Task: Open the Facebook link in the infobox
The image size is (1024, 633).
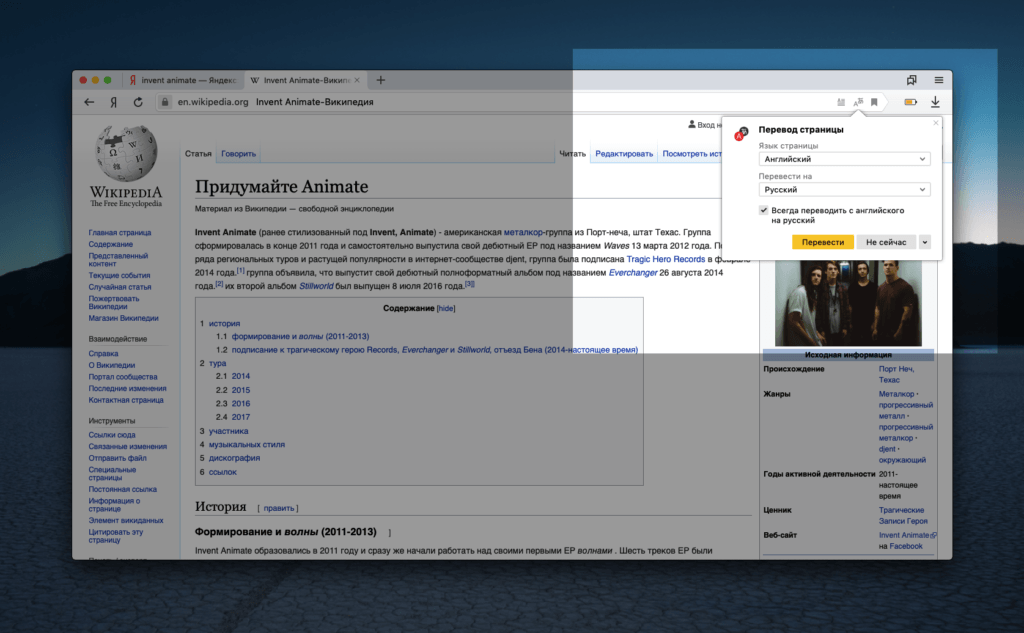Action: (906, 546)
